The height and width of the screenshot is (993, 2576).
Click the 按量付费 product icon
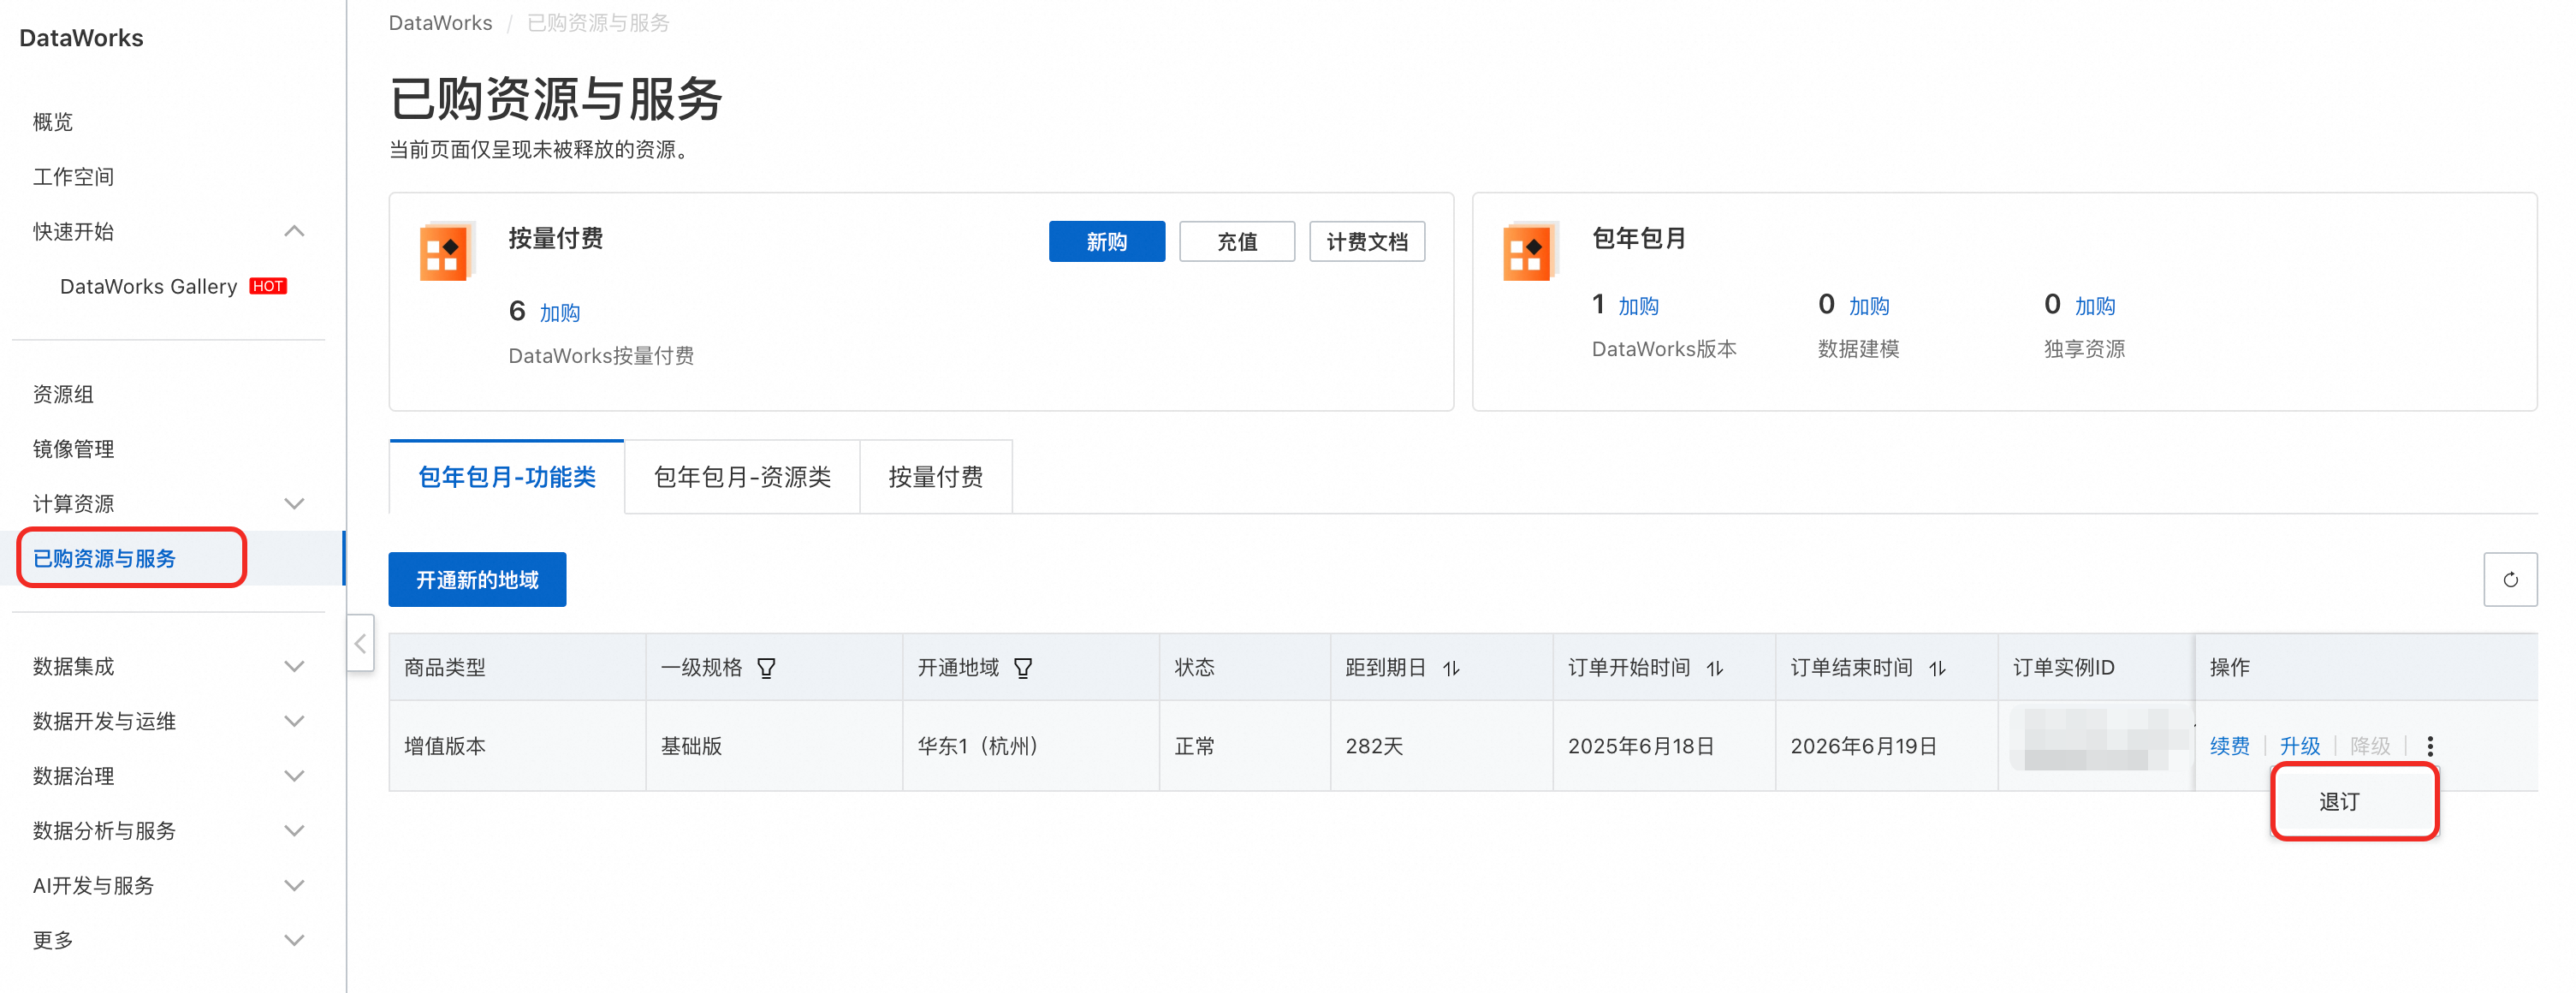pos(446,251)
